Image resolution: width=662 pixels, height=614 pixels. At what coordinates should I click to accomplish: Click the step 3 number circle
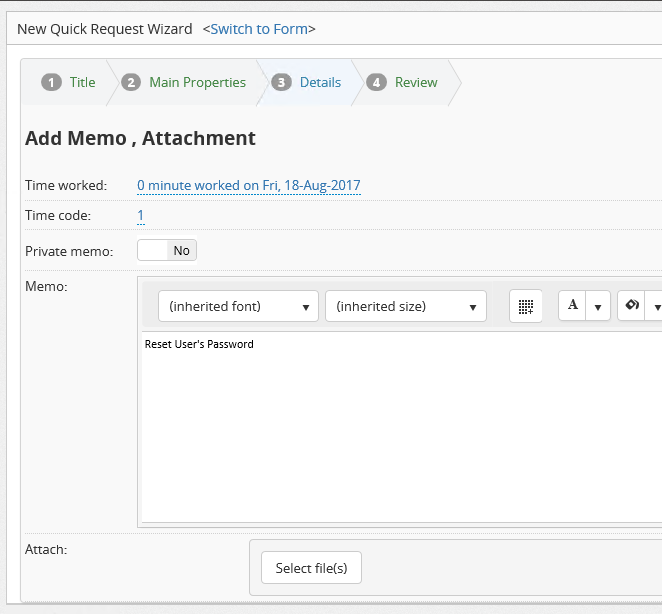tap(282, 82)
